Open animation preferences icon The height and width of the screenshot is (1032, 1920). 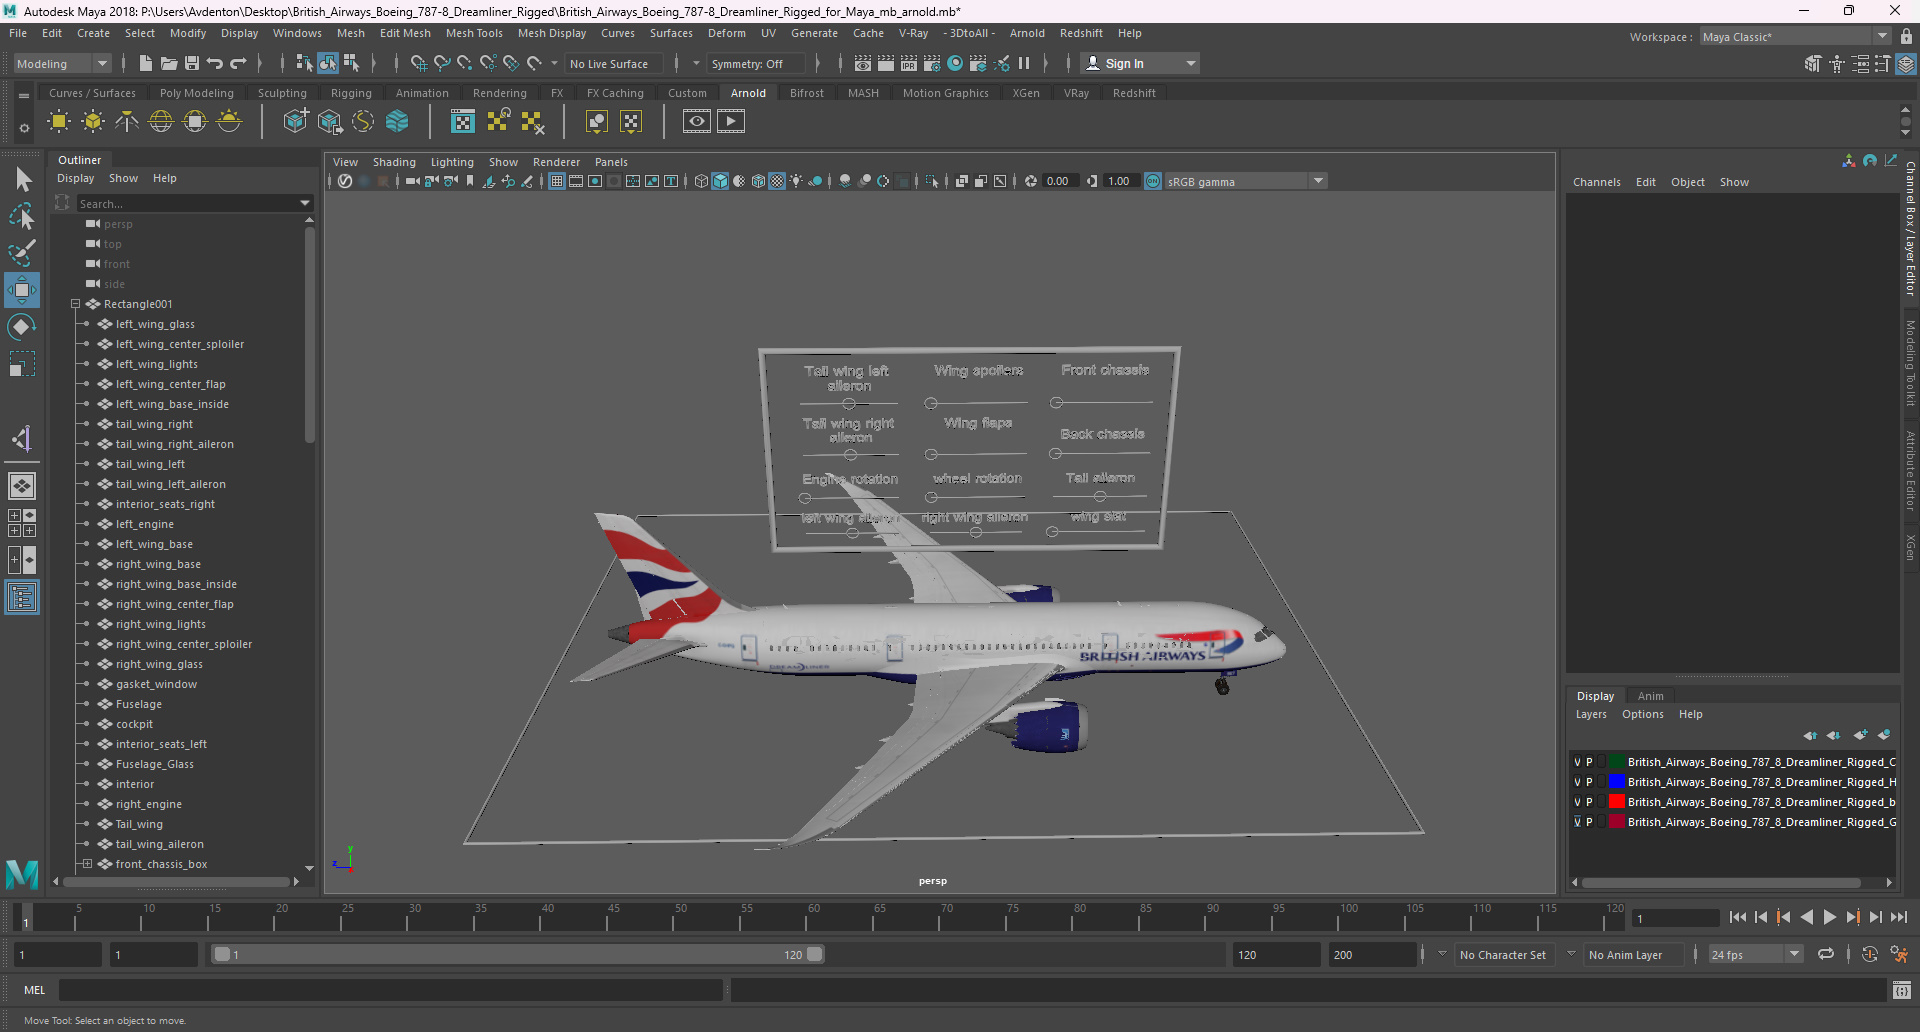pyautogui.click(x=1898, y=955)
